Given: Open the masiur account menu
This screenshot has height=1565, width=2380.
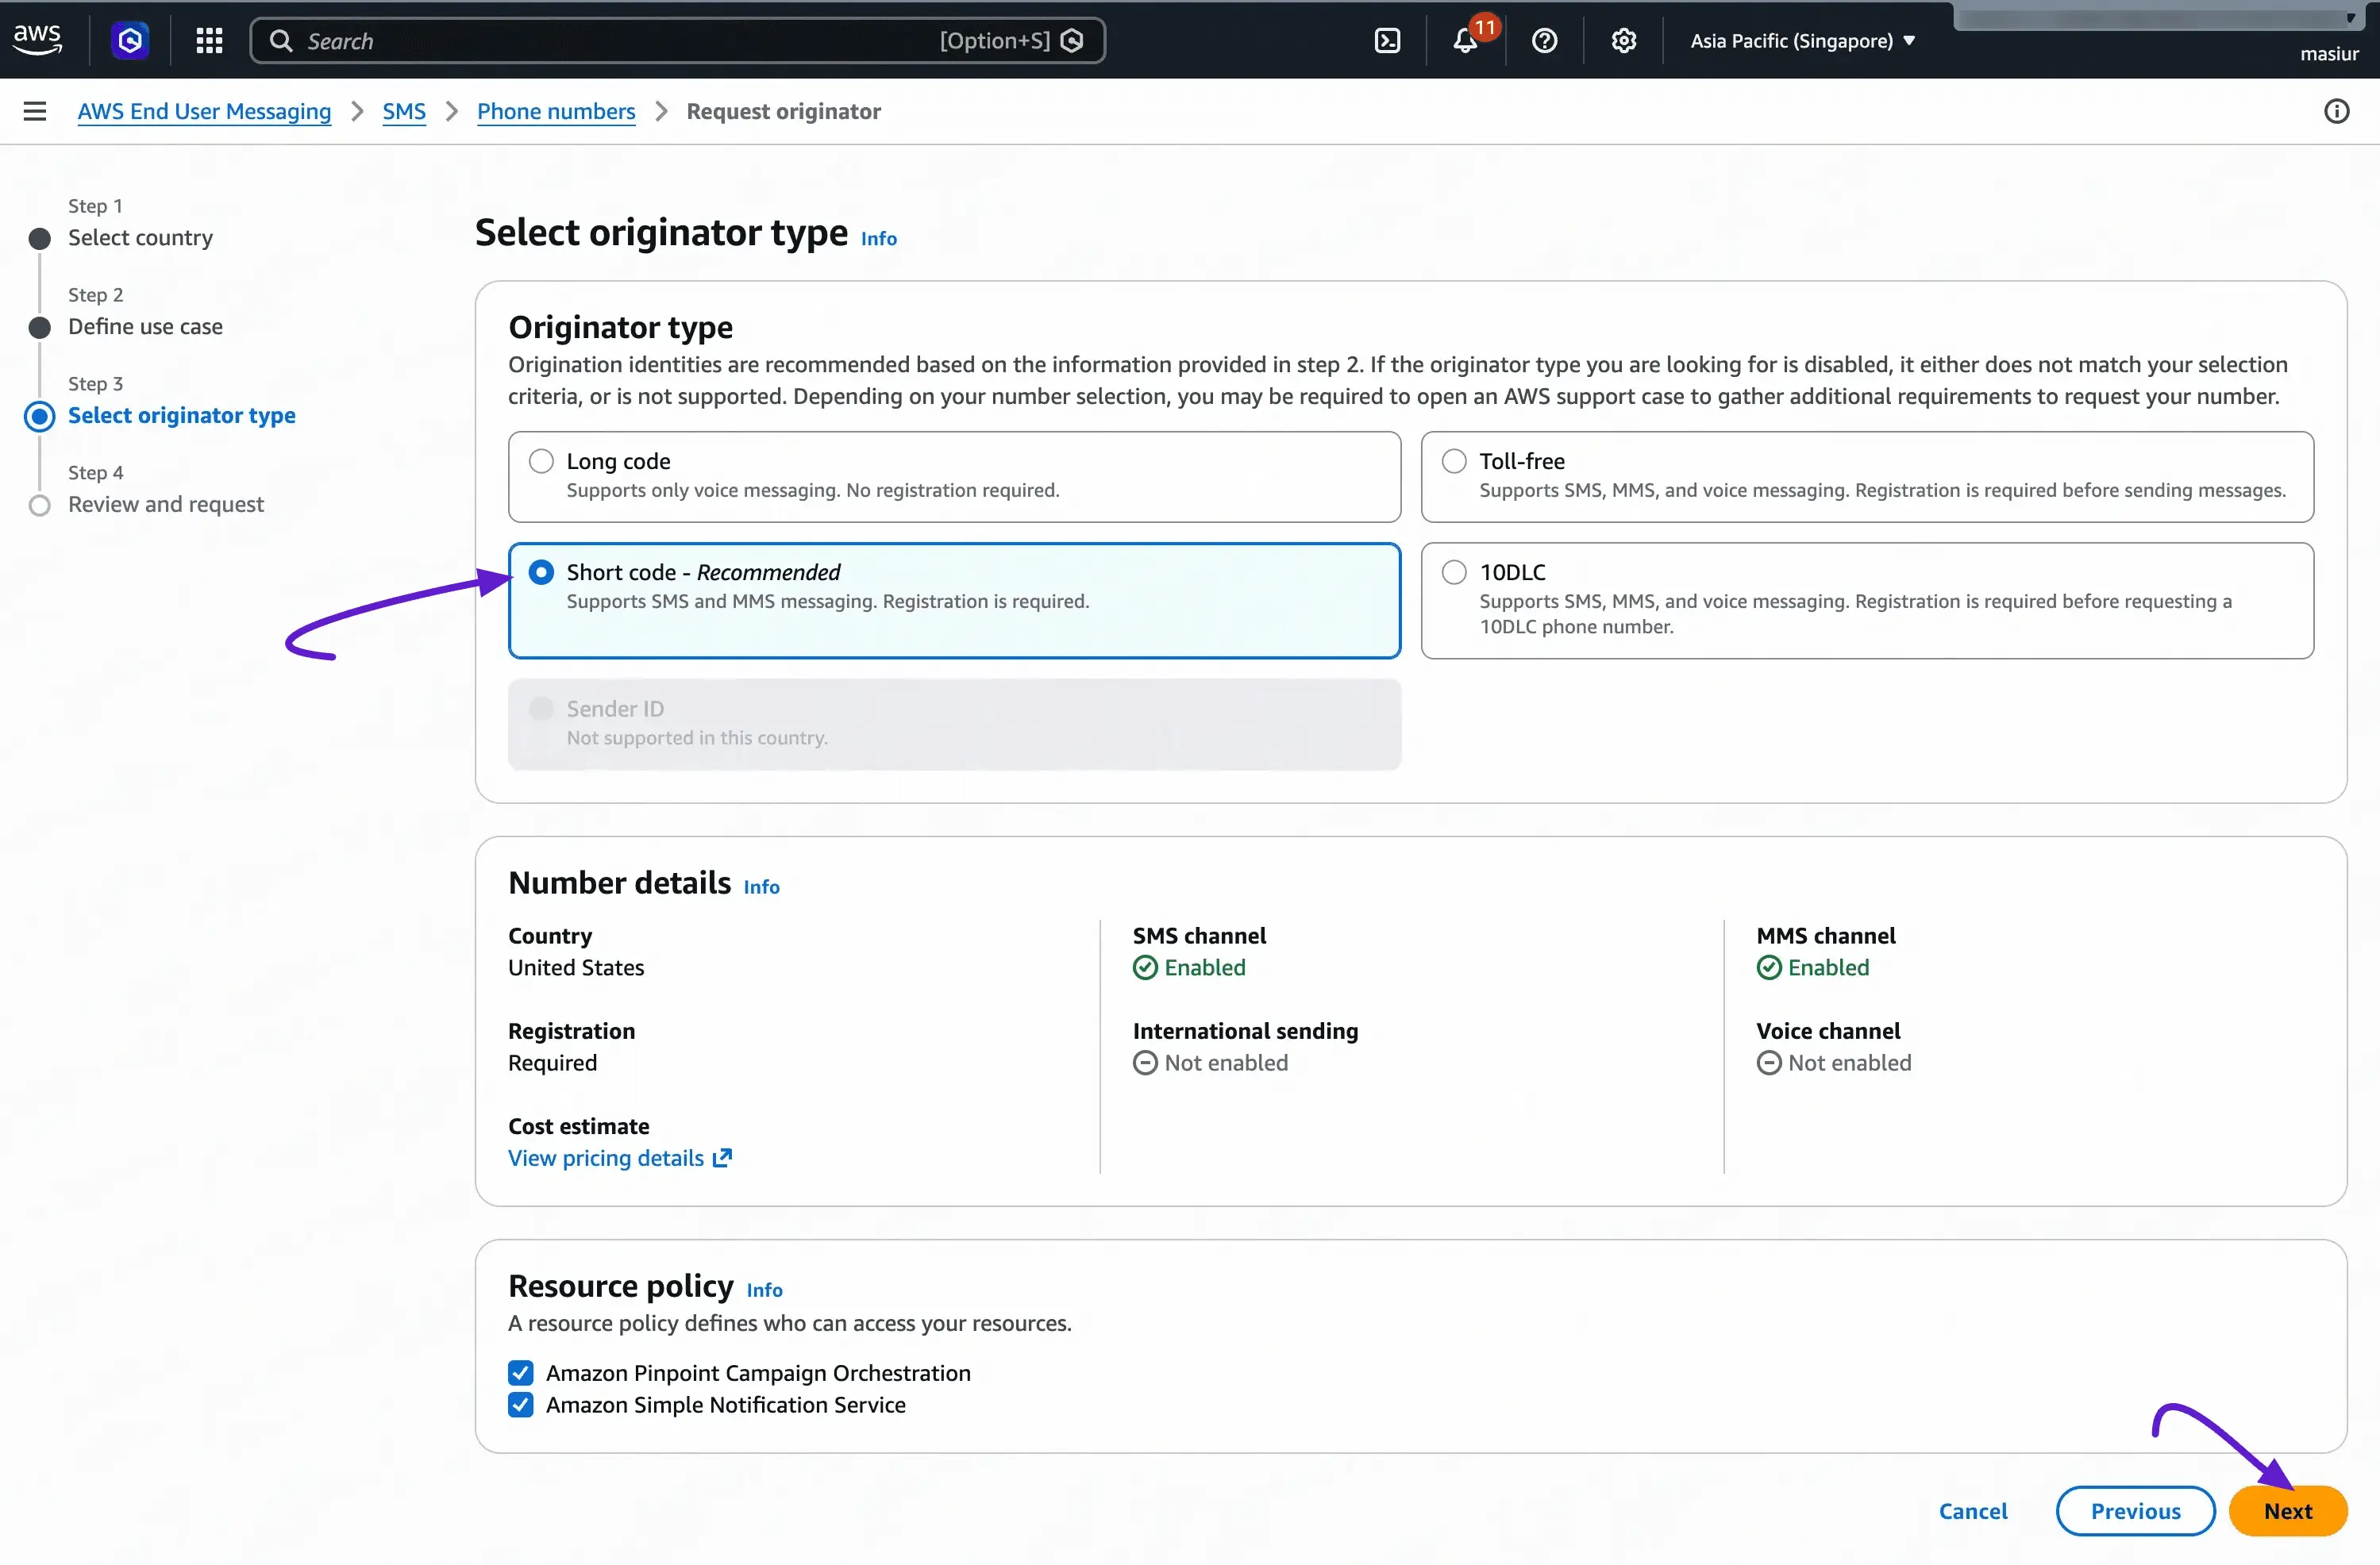Looking at the screenshot, I should pos(2328,54).
